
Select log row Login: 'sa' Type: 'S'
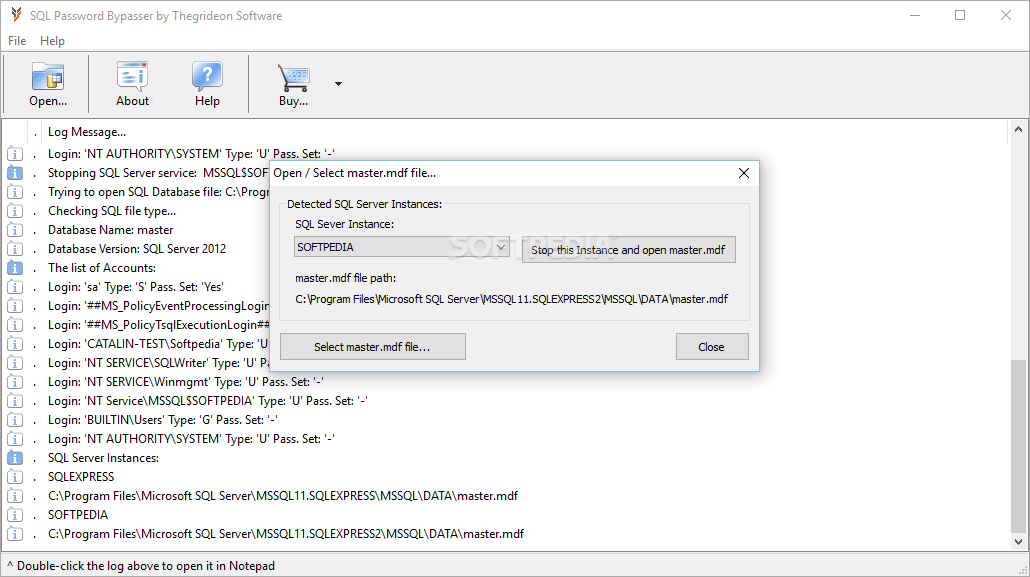click(135, 287)
